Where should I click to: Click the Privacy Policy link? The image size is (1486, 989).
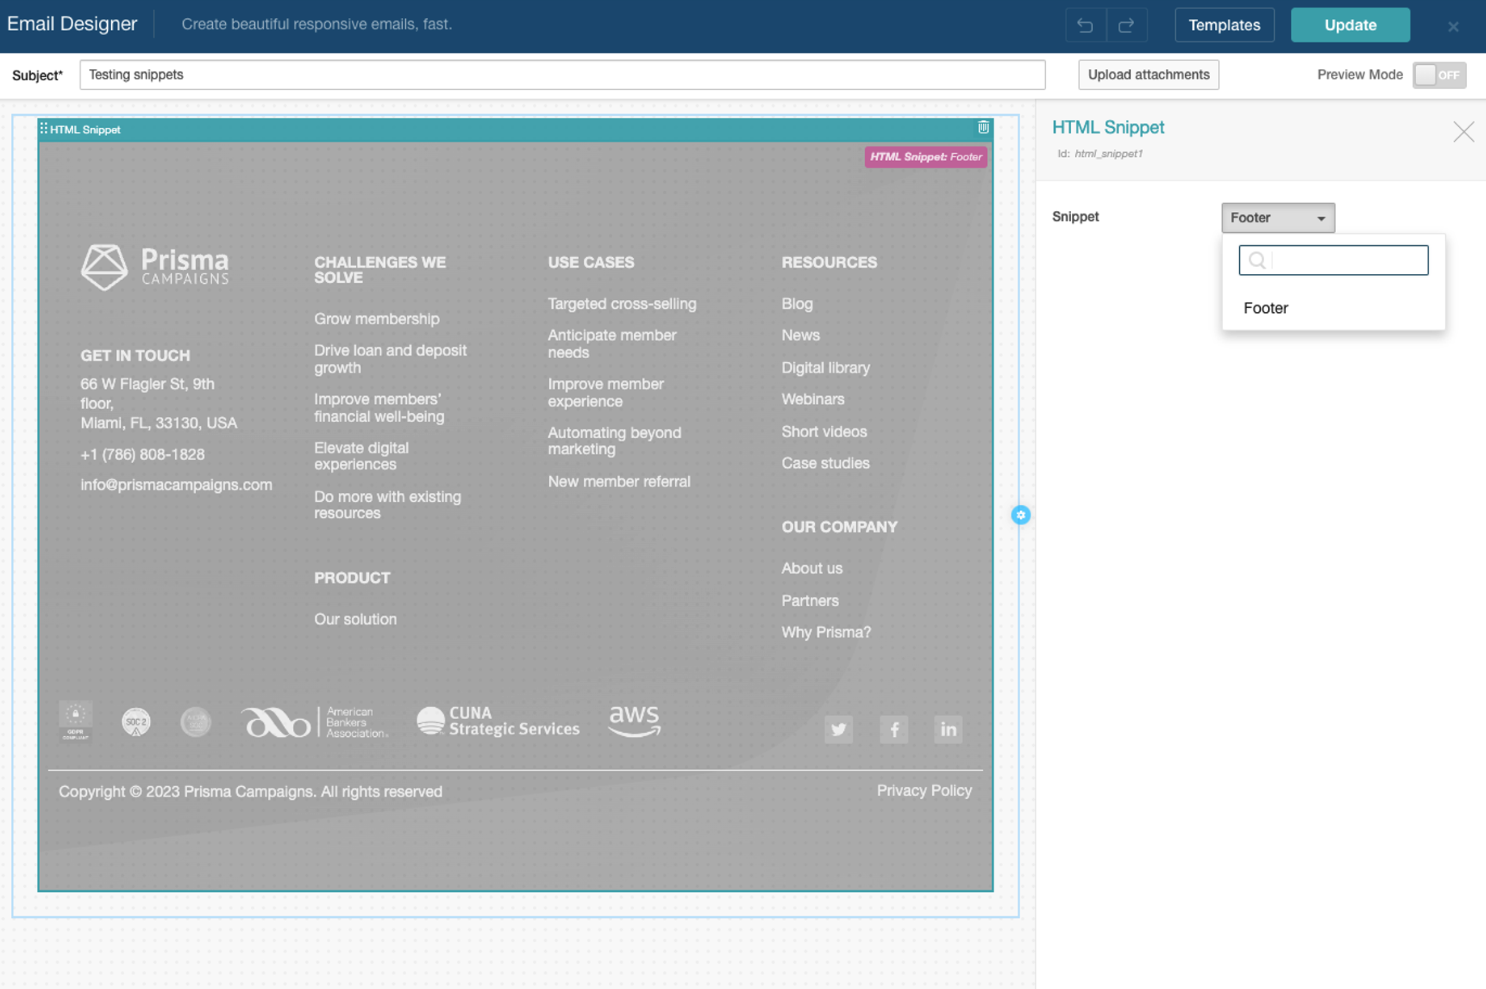click(x=924, y=791)
